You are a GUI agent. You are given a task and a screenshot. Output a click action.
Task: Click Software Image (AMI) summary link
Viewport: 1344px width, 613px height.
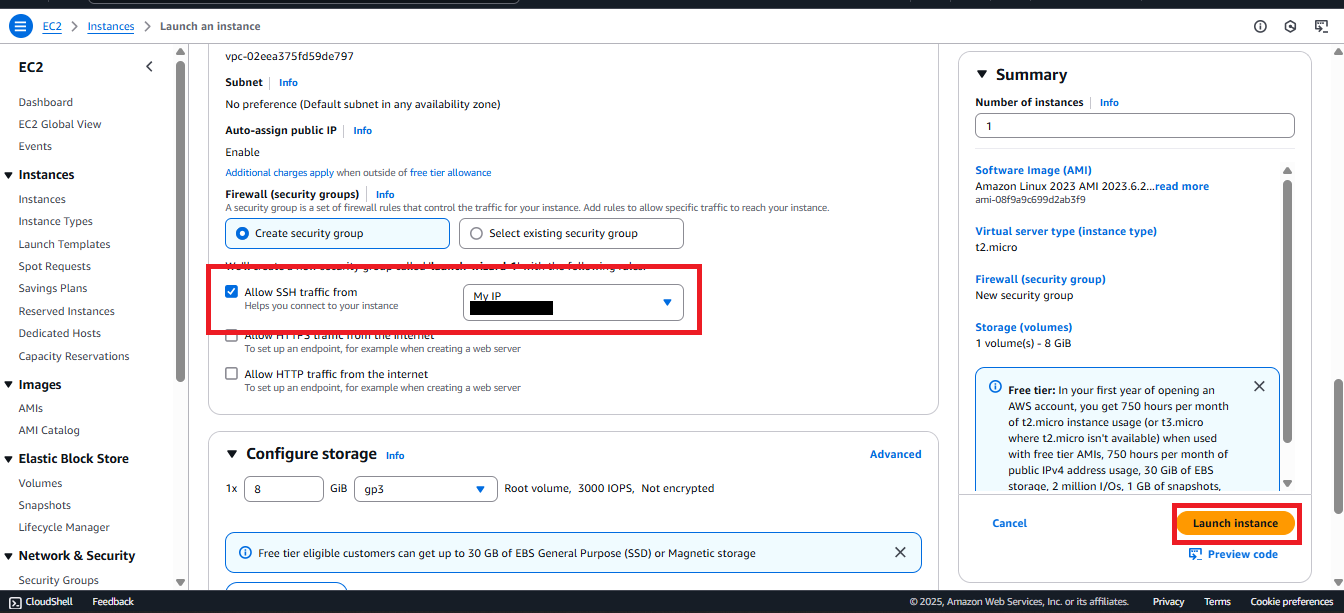tap(1033, 171)
